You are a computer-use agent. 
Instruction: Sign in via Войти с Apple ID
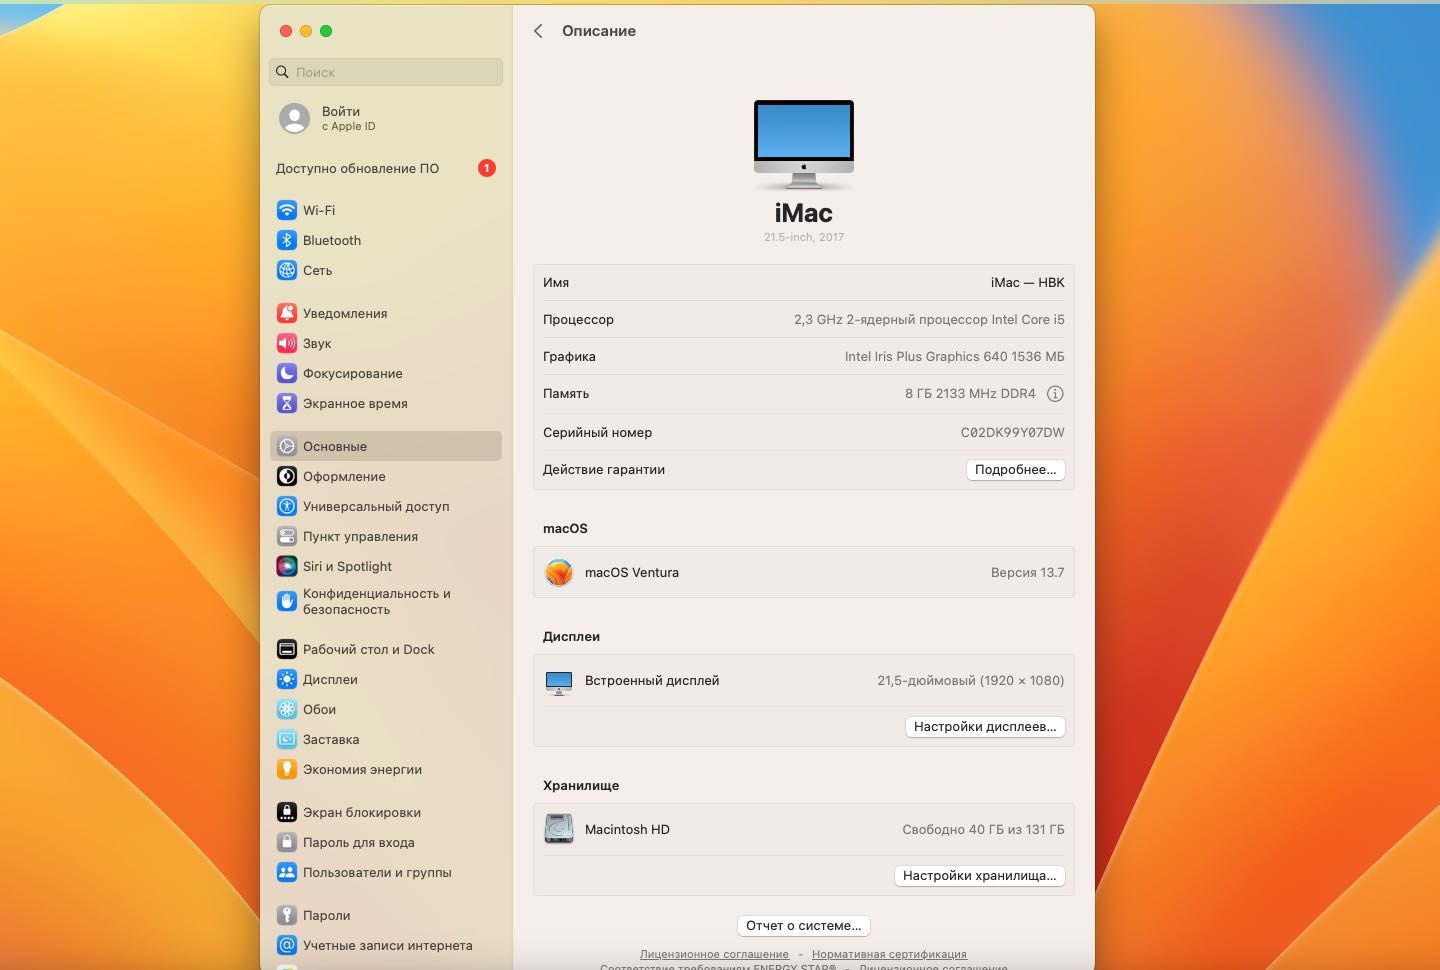click(385, 118)
